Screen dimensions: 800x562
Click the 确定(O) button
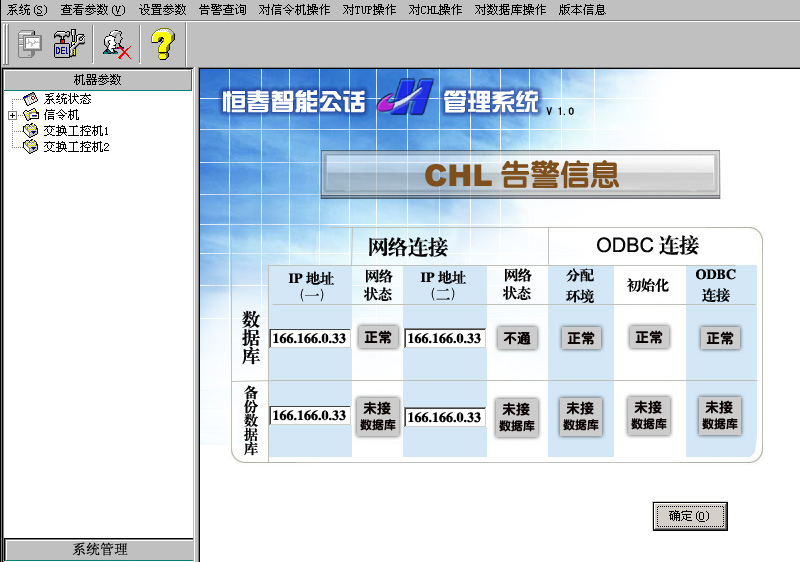click(690, 516)
